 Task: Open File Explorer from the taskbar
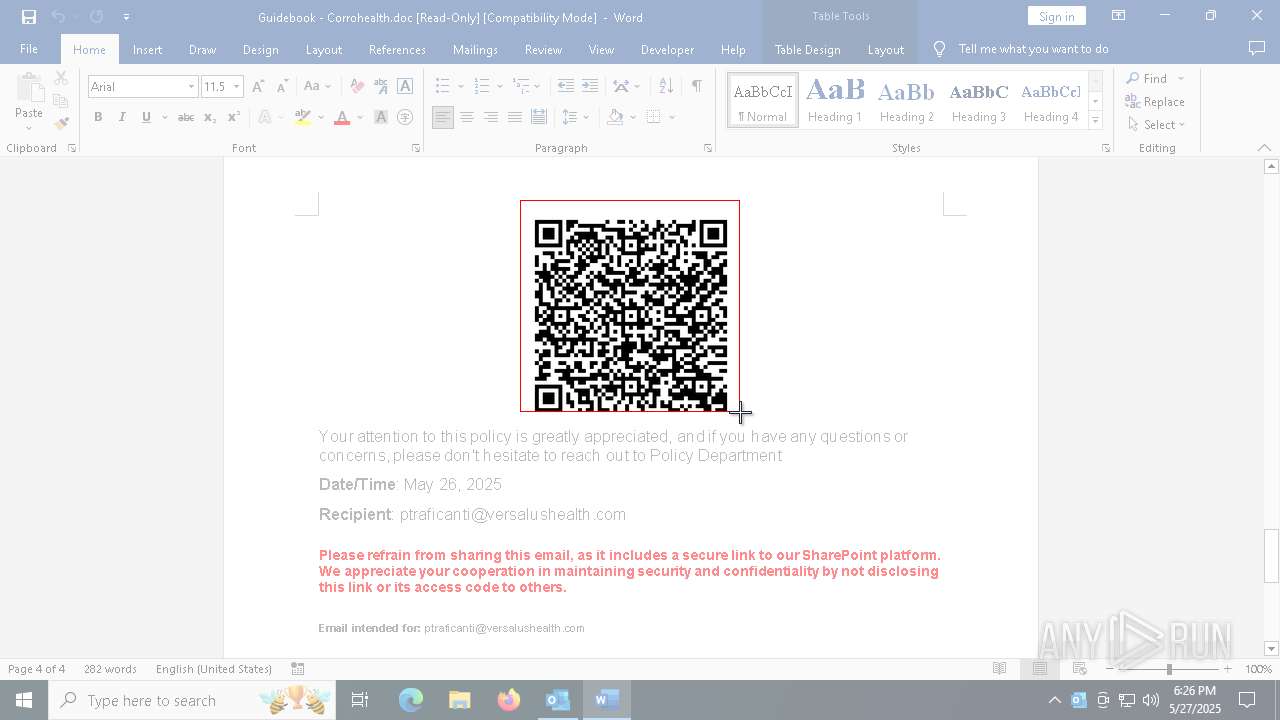pyautogui.click(x=460, y=700)
